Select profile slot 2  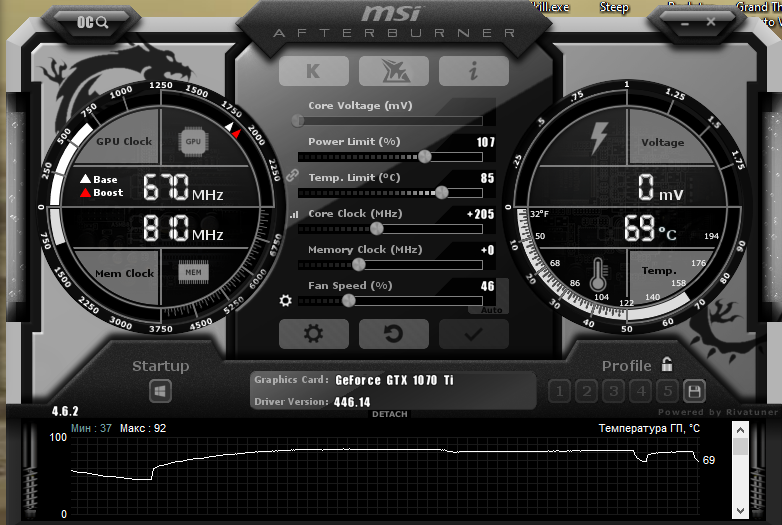click(x=586, y=391)
